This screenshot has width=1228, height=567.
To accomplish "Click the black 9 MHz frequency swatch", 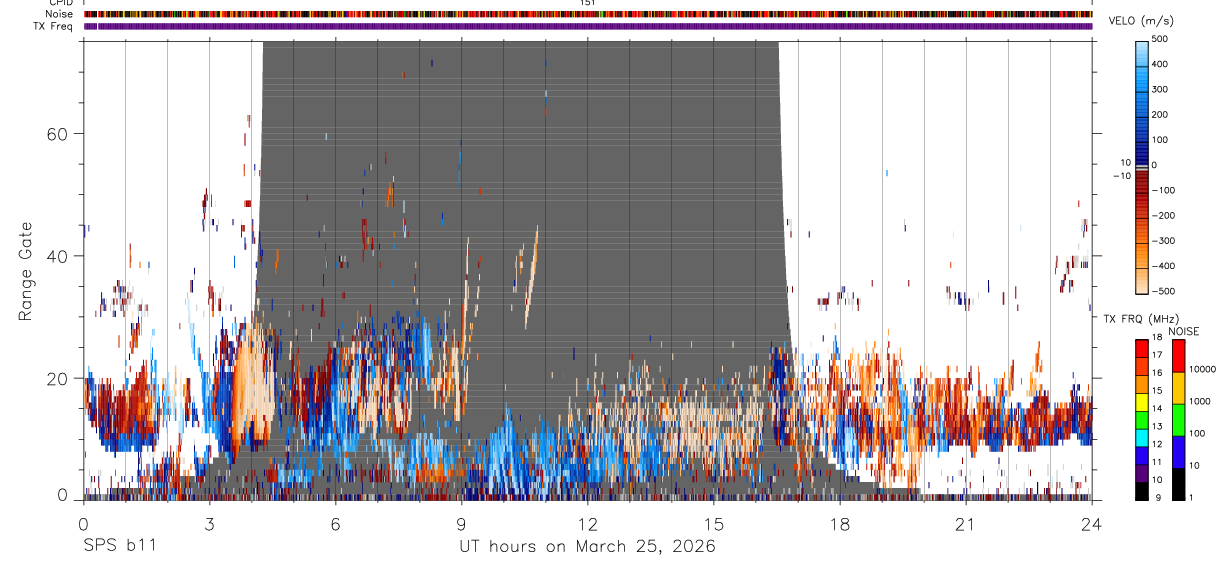I will click(x=1141, y=490).
